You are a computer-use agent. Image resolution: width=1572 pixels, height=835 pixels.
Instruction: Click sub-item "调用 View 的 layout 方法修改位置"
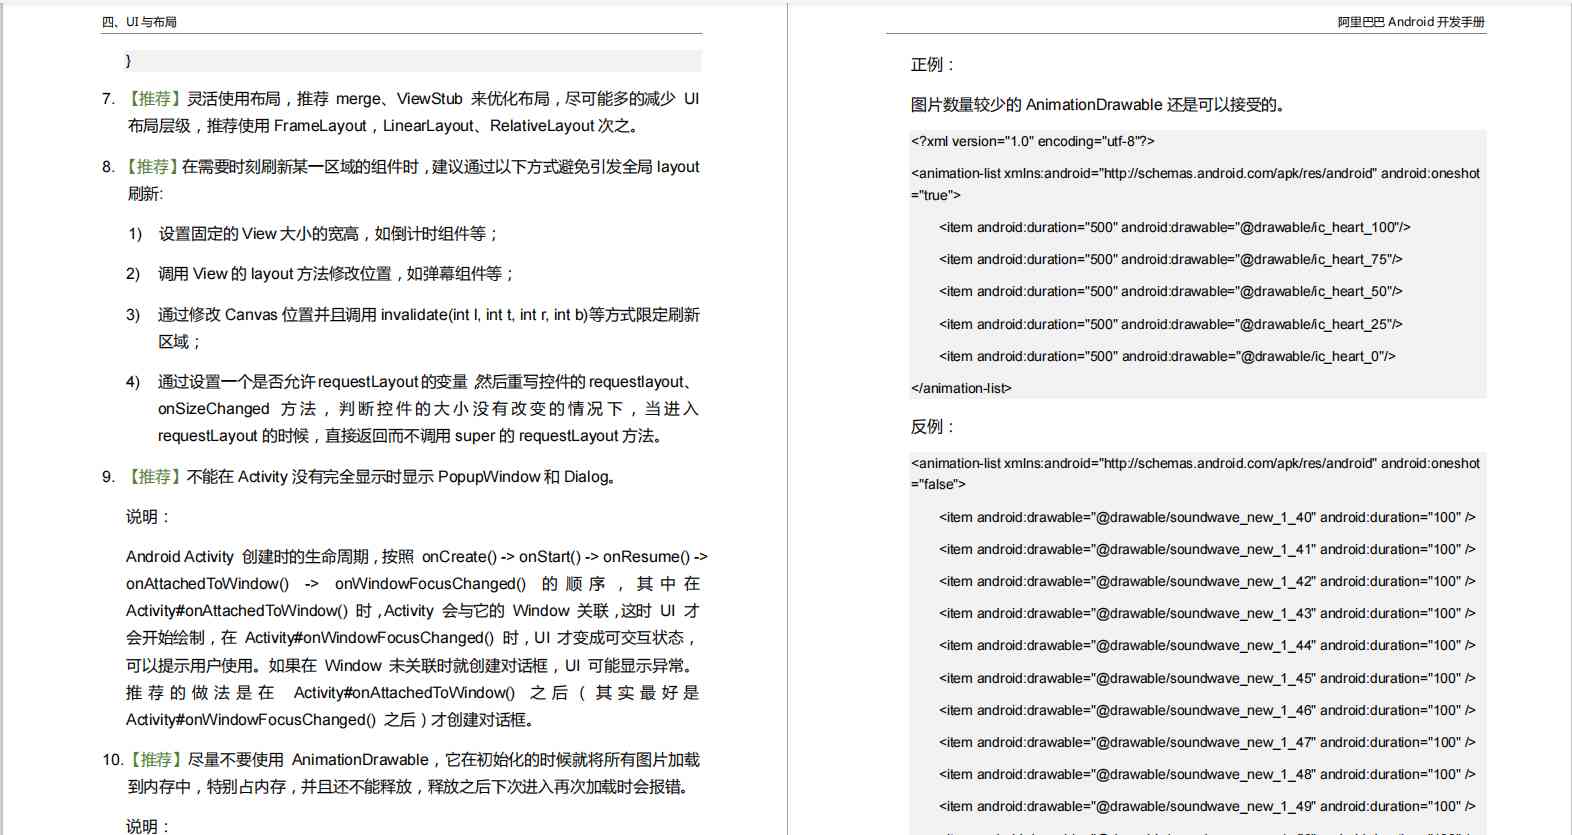click(x=275, y=274)
